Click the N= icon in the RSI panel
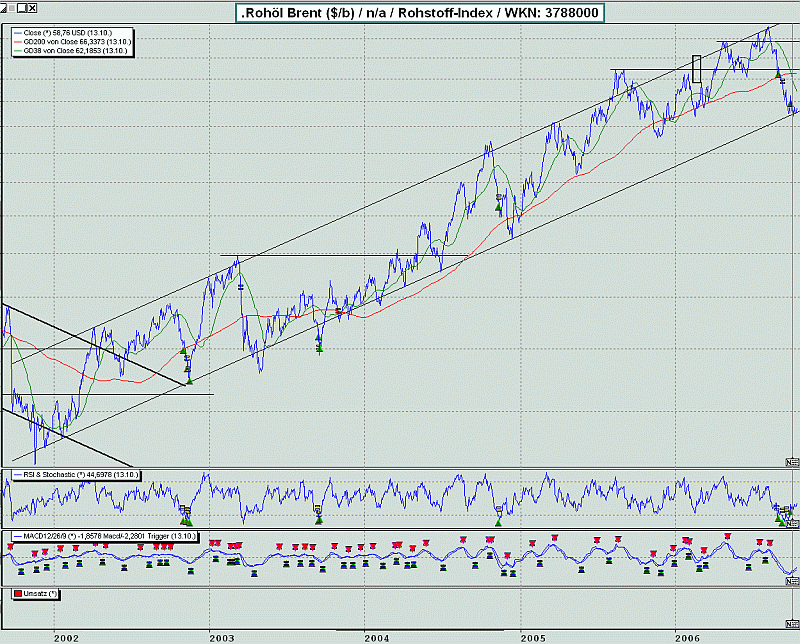Screen dimensions: 800x644 tap(792, 524)
